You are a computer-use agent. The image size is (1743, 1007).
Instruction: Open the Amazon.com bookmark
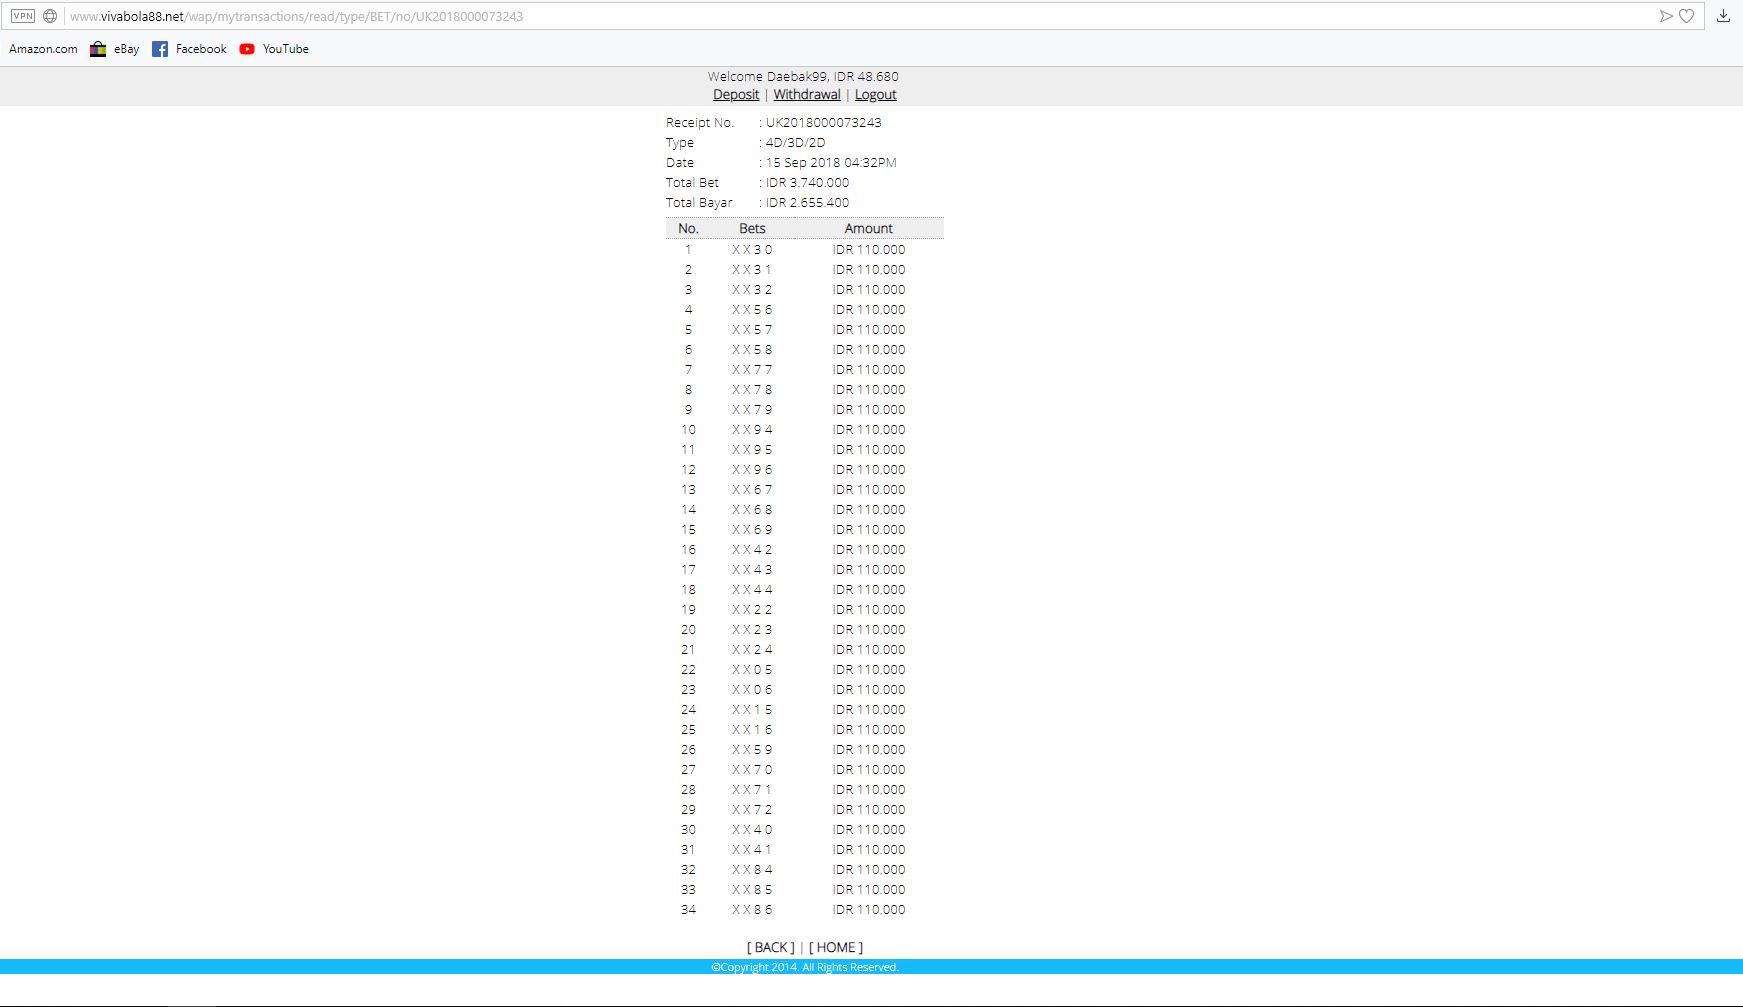43,49
